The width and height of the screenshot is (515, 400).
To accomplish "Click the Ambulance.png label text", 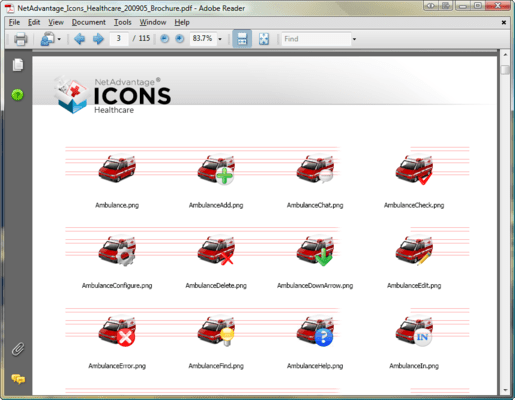I will (117, 205).
